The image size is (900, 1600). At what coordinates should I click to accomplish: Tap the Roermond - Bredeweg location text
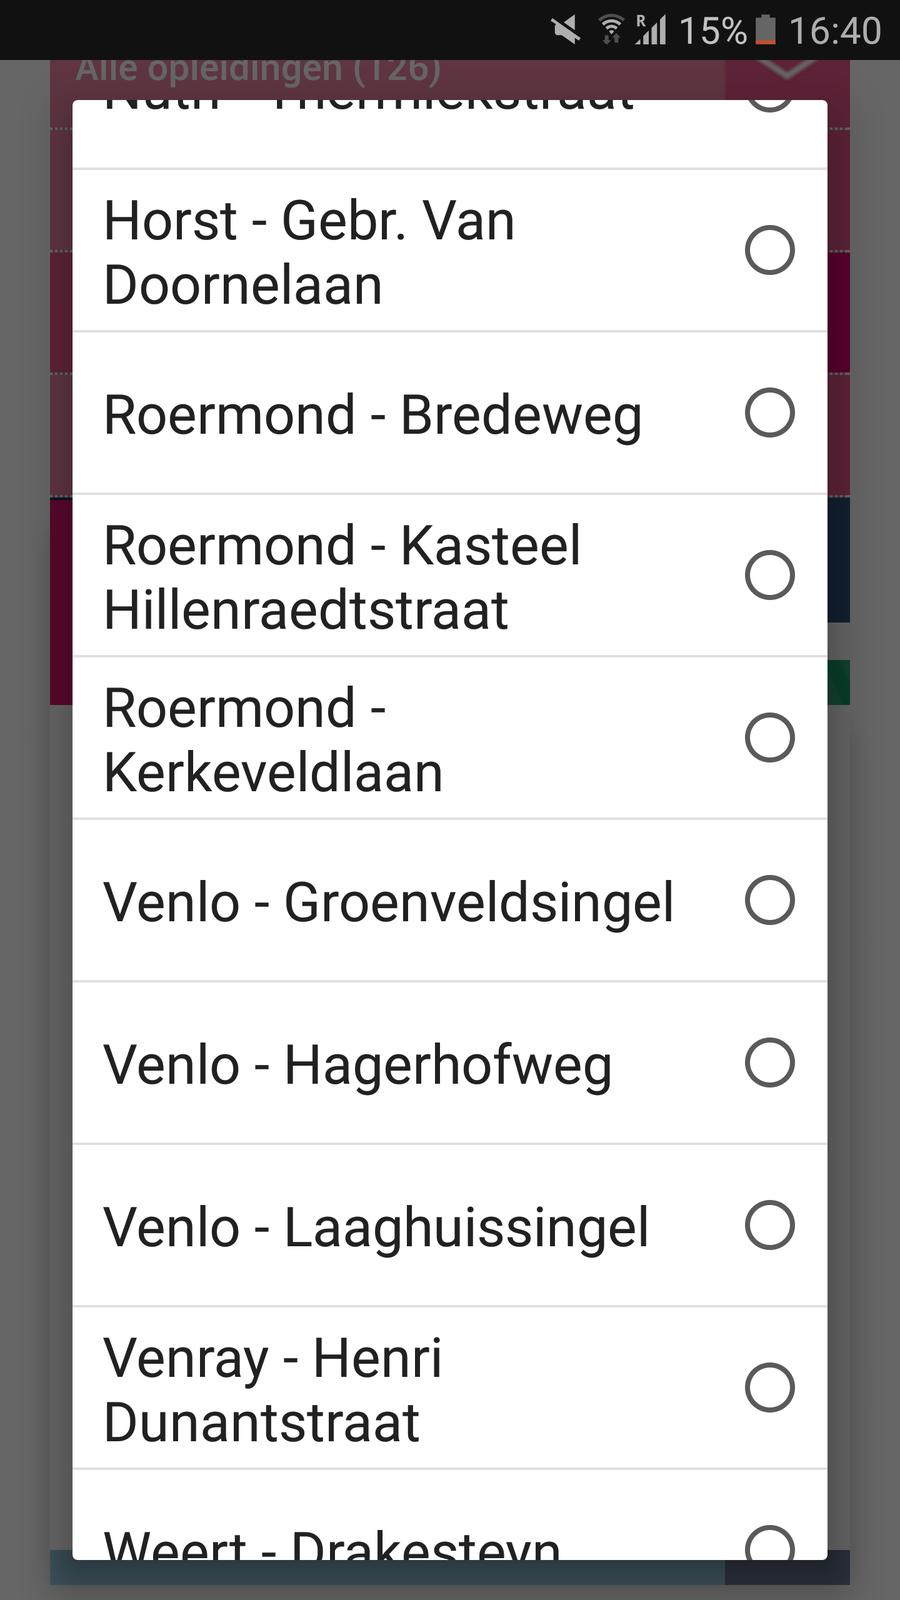372,415
